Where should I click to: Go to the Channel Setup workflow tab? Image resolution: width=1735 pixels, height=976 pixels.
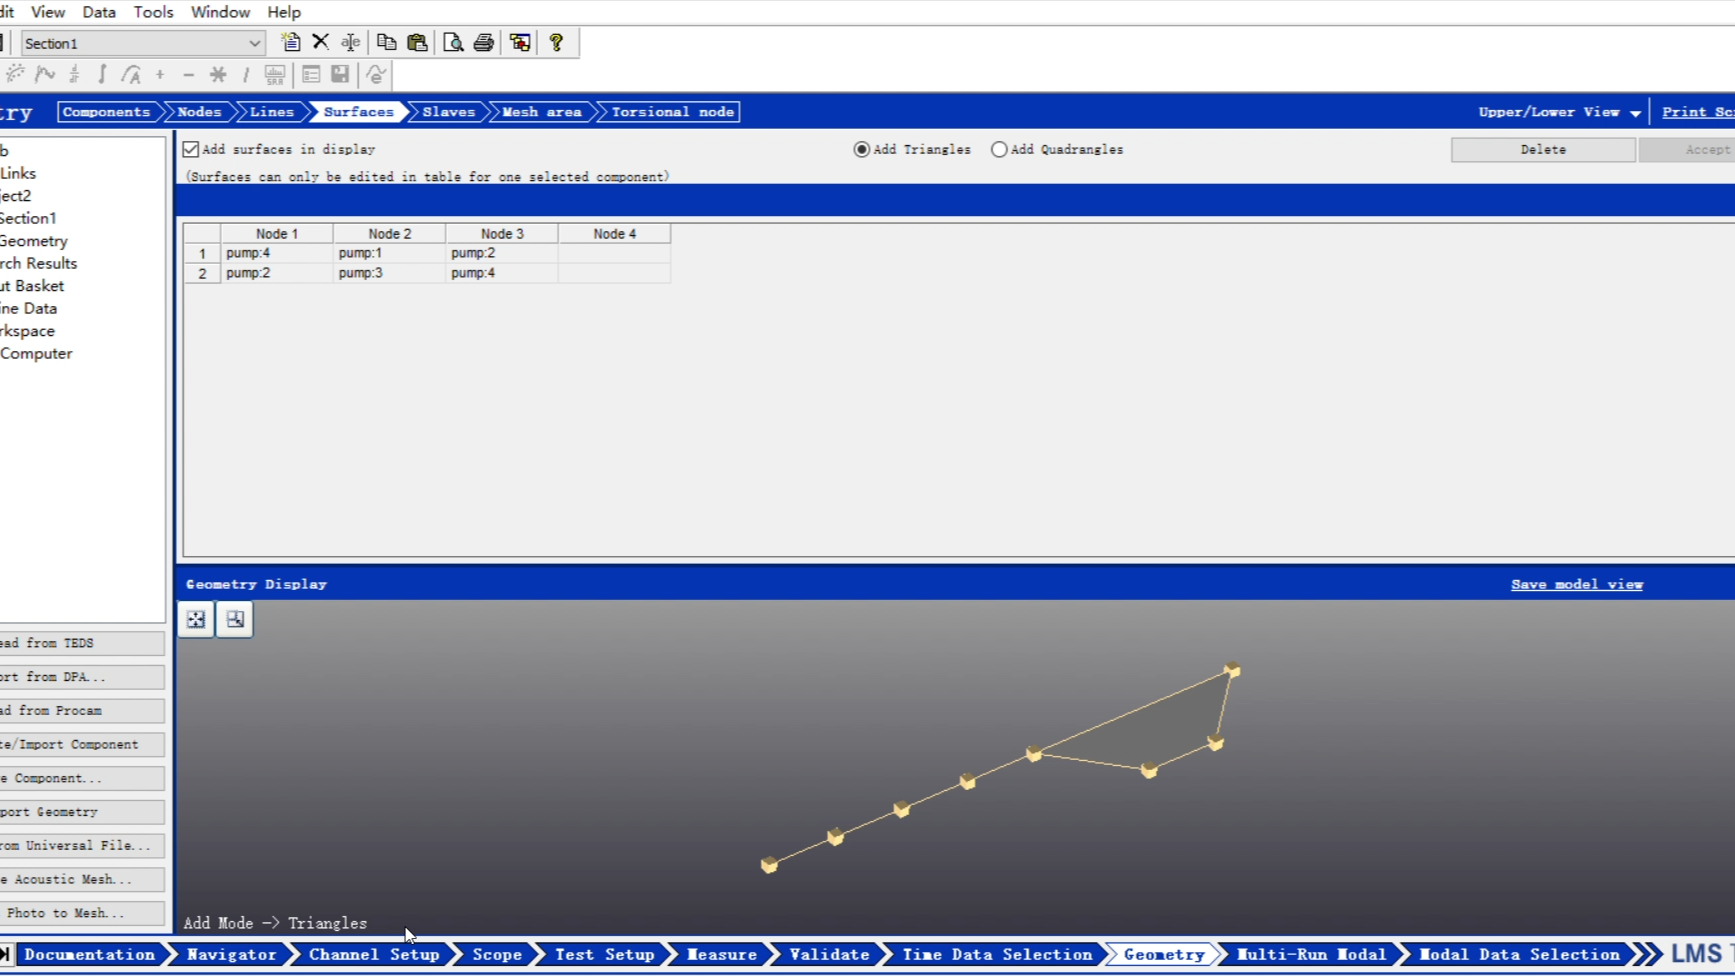[x=374, y=955]
